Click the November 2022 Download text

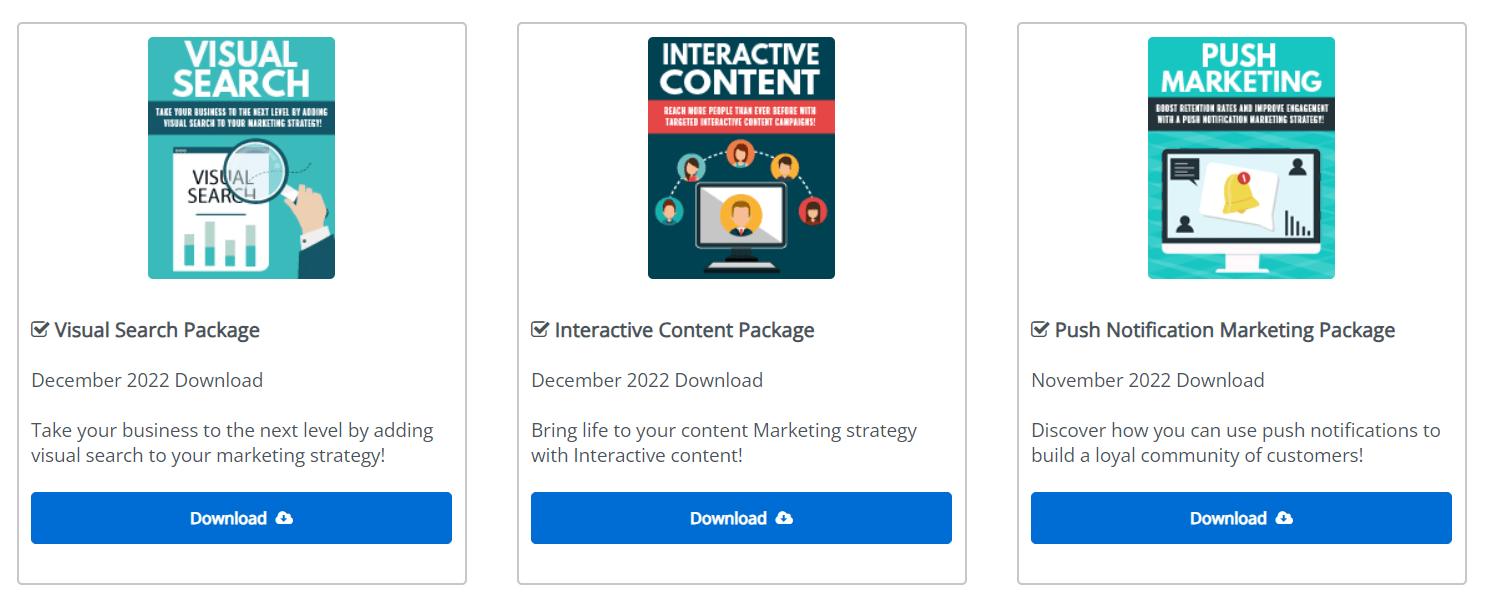point(1148,380)
